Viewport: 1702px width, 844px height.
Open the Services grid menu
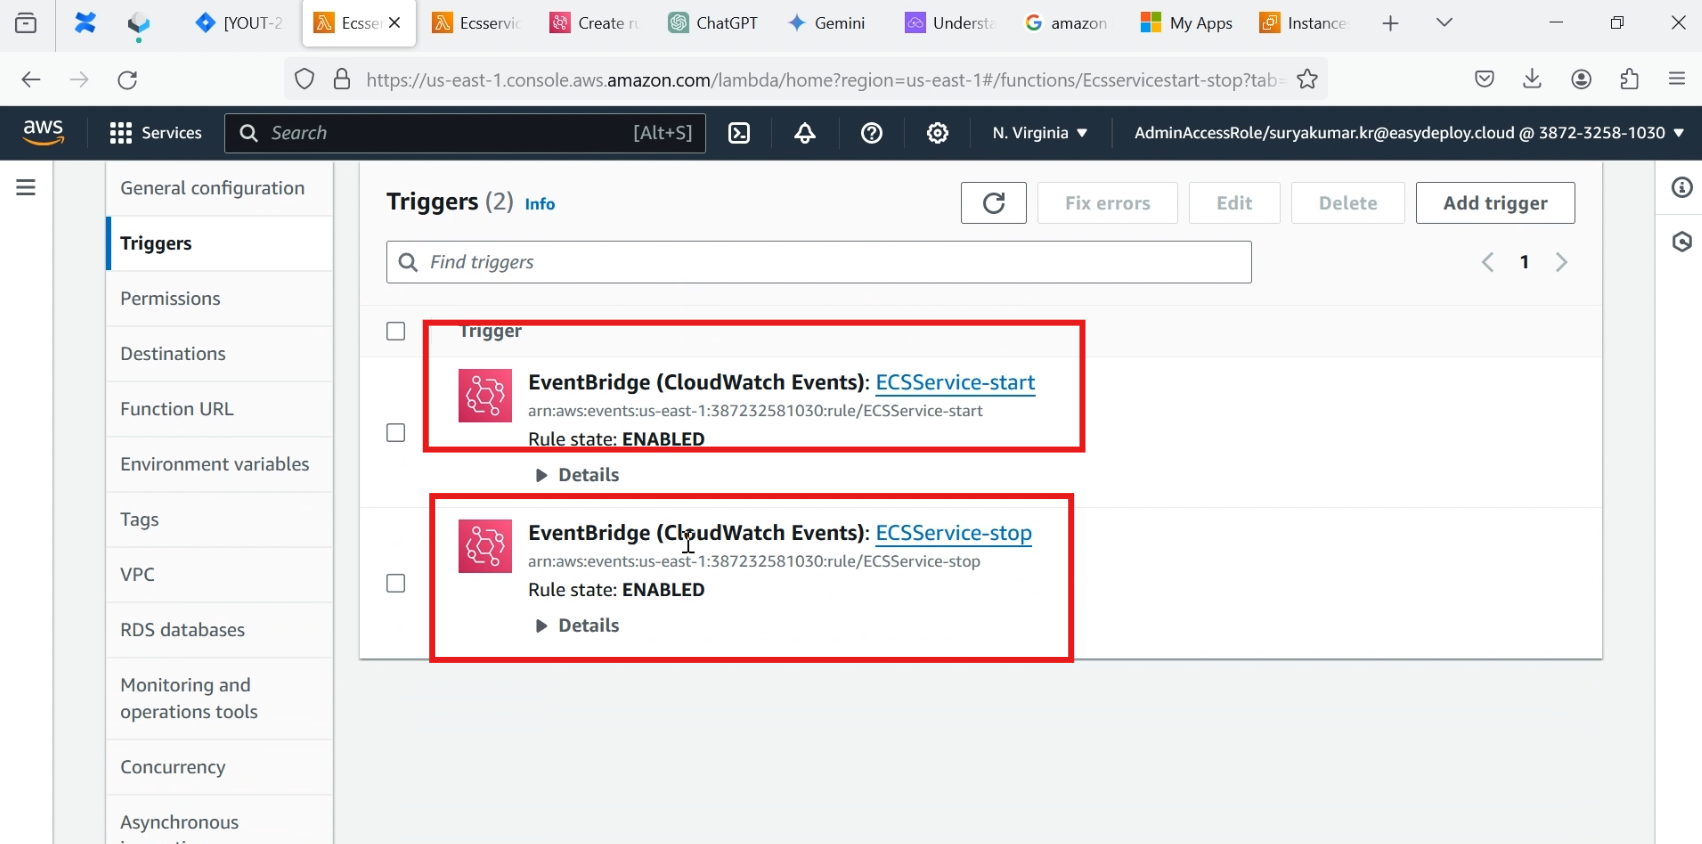tap(156, 133)
